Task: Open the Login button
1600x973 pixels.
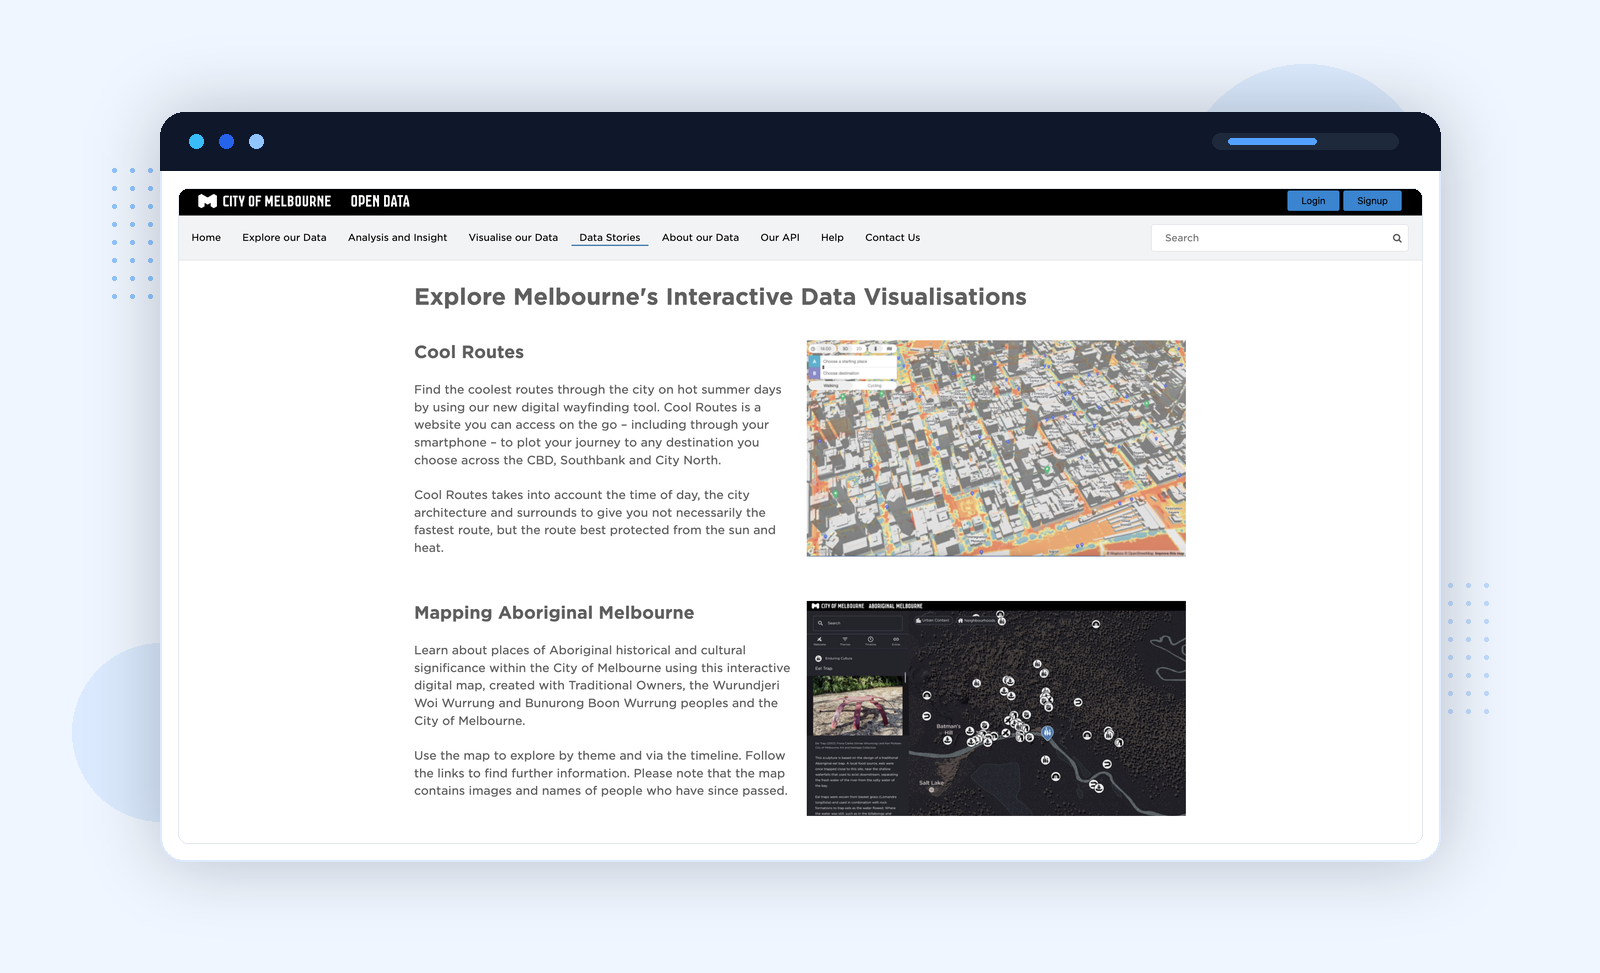Action: (x=1313, y=201)
